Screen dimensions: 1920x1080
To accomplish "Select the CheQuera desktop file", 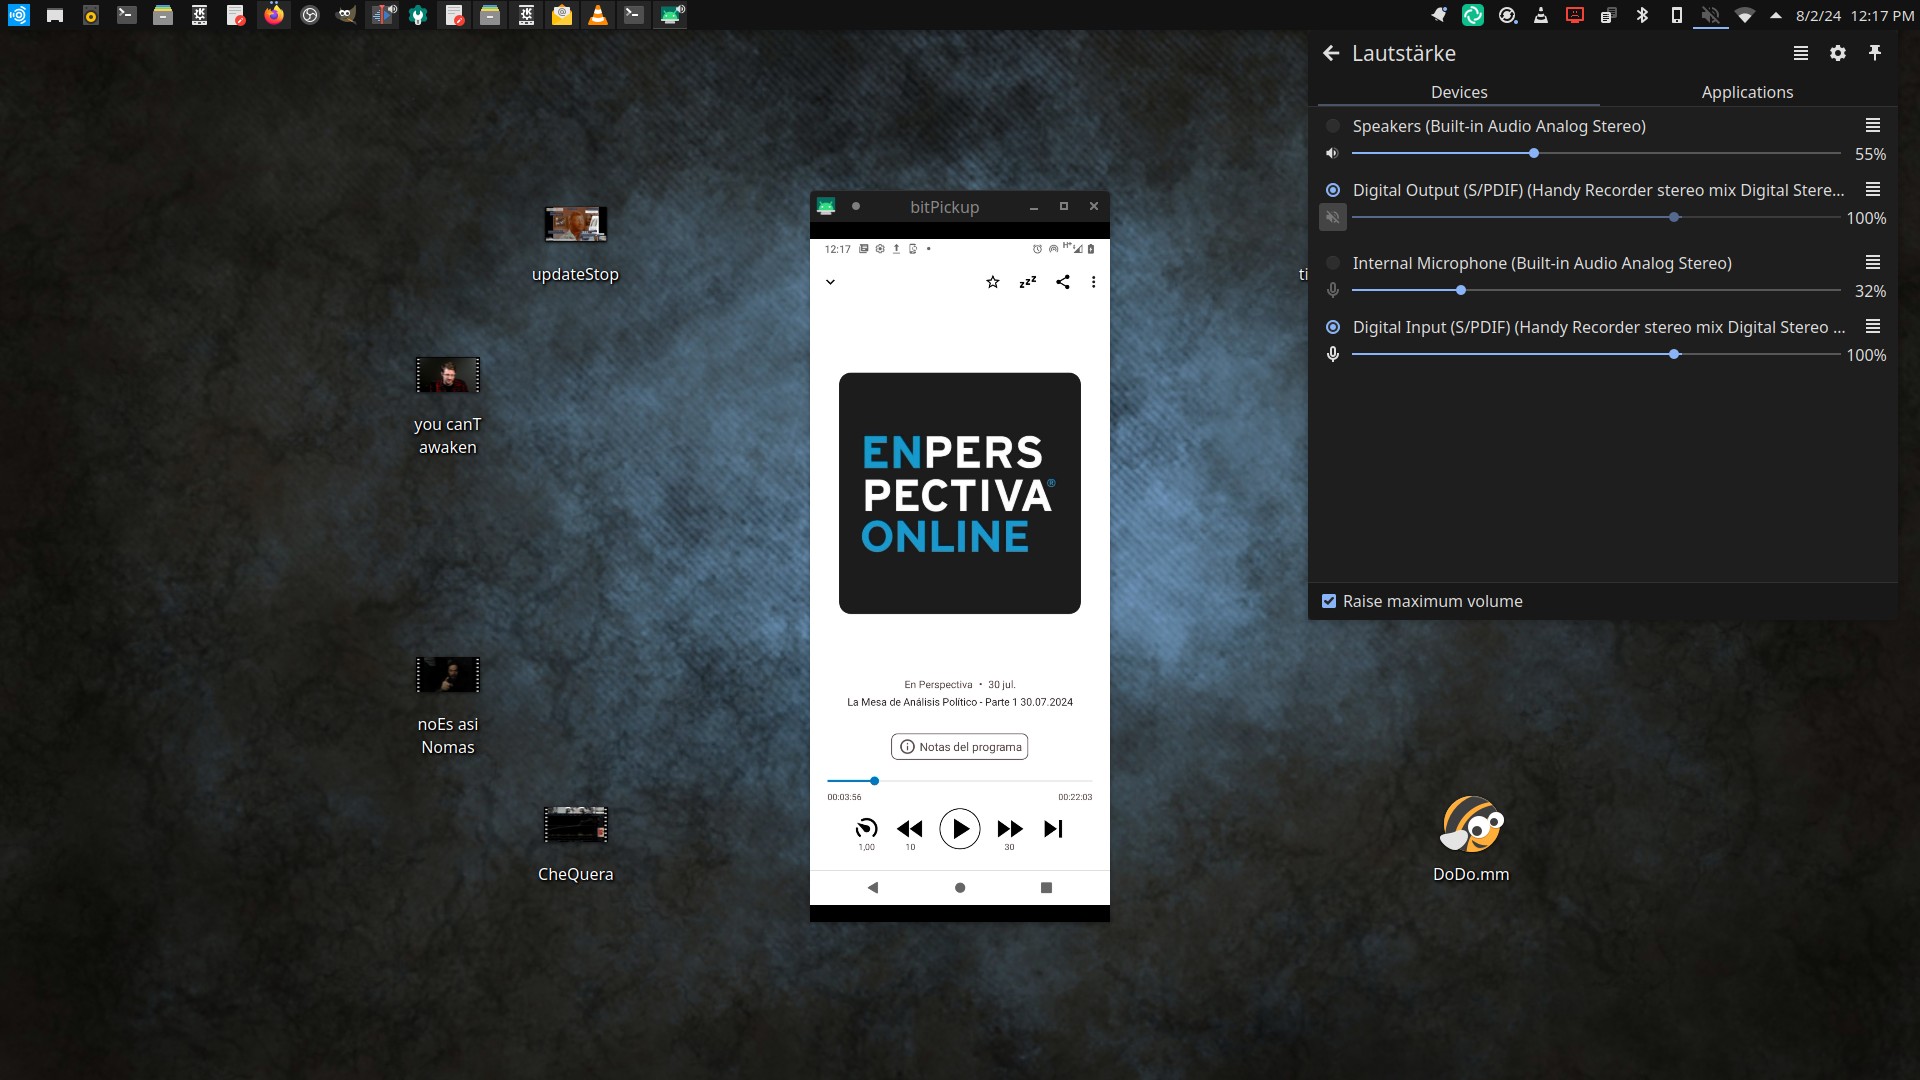I will click(x=575, y=845).
